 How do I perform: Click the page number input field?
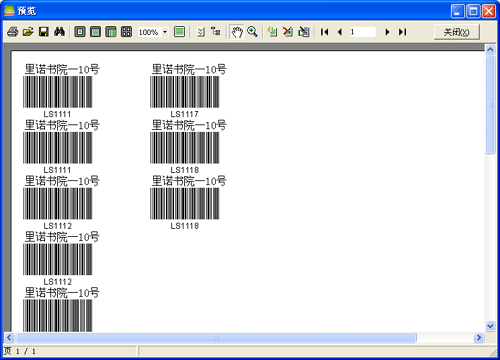tap(362, 32)
